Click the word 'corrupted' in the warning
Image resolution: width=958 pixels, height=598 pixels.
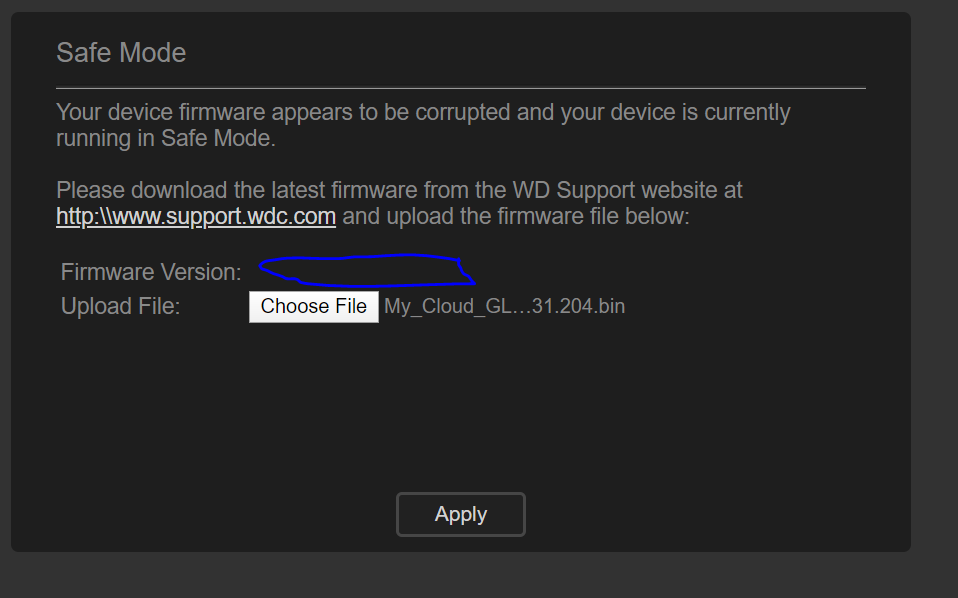click(463, 112)
